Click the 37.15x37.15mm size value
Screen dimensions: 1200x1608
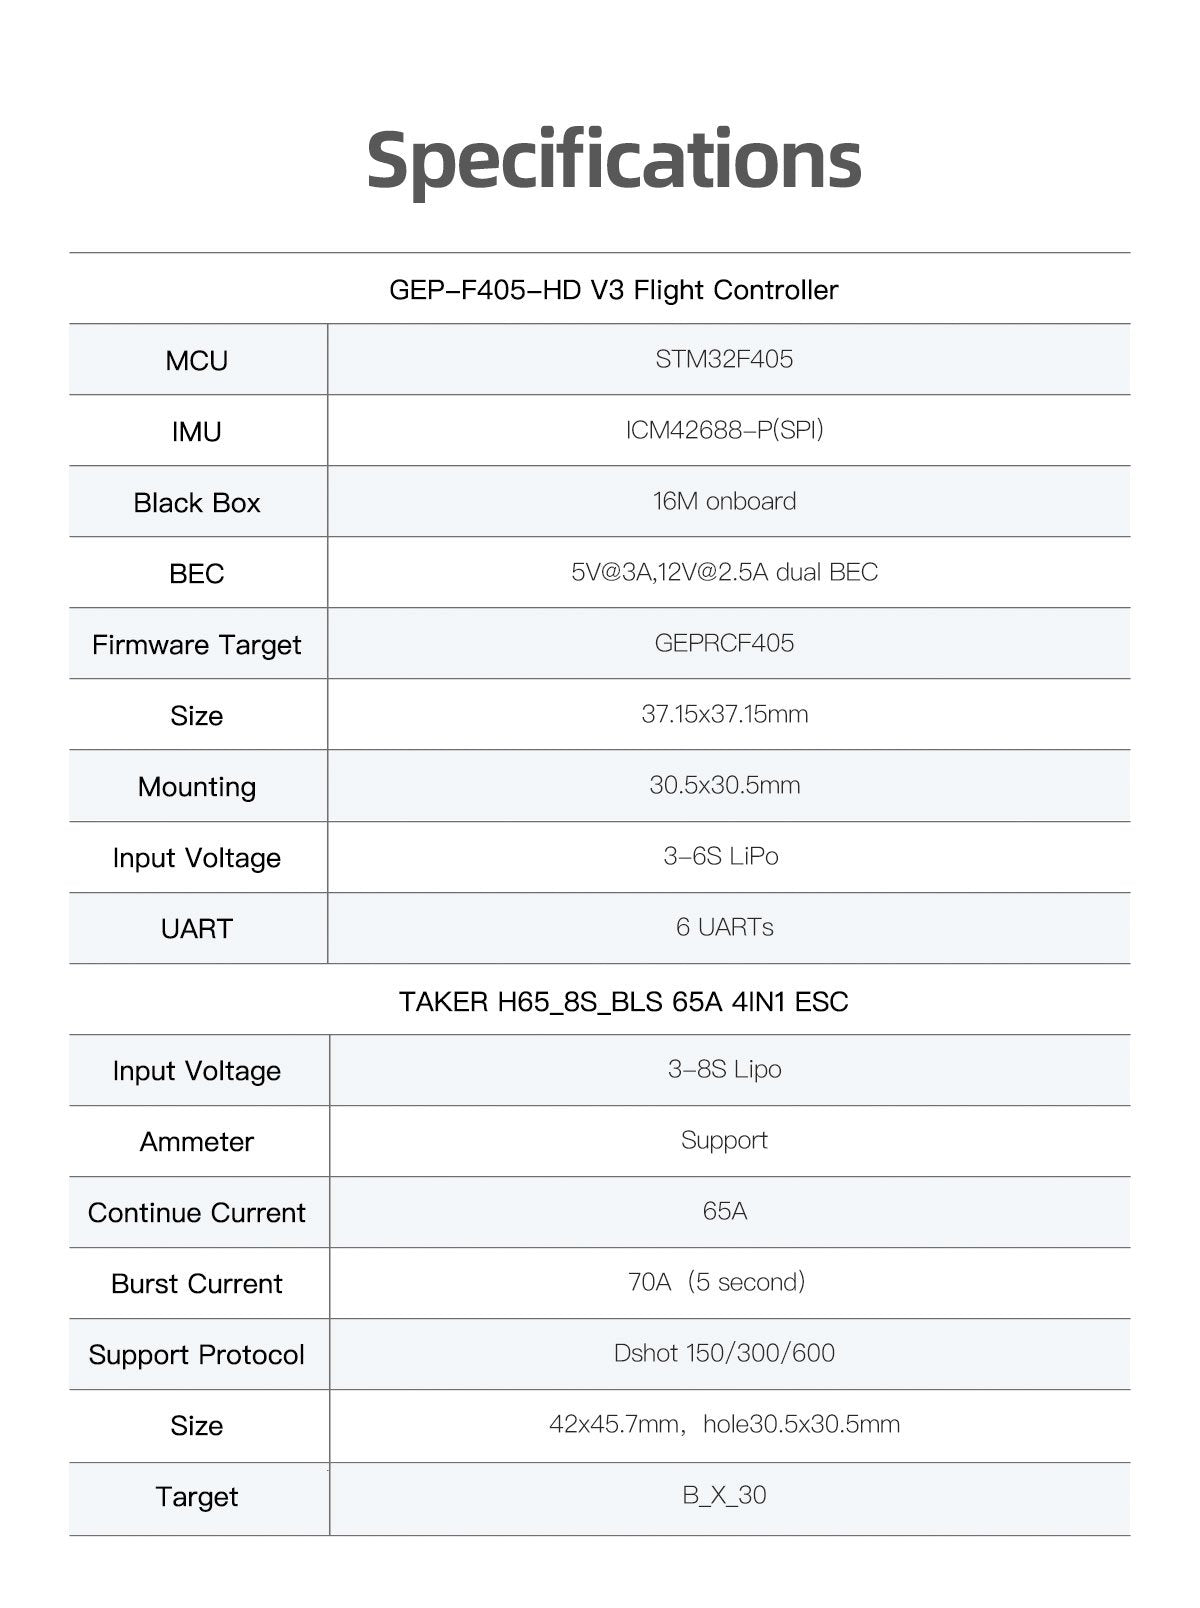coord(724,714)
